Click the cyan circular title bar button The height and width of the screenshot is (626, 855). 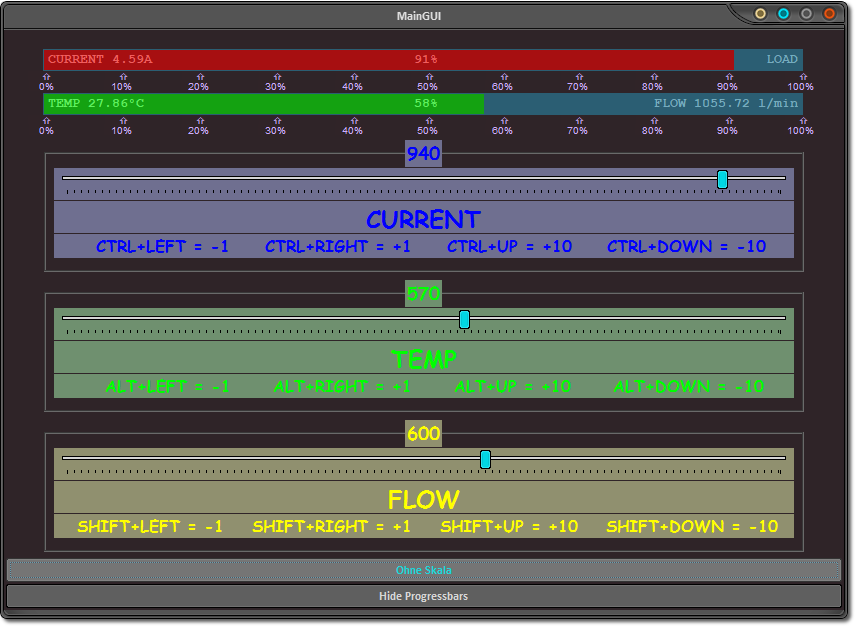[x=784, y=14]
